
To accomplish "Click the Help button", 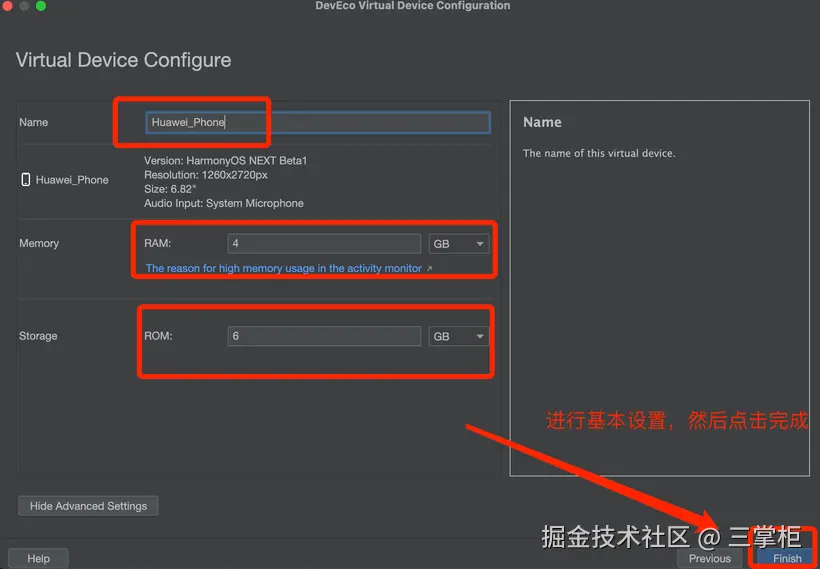I will [x=38, y=559].
